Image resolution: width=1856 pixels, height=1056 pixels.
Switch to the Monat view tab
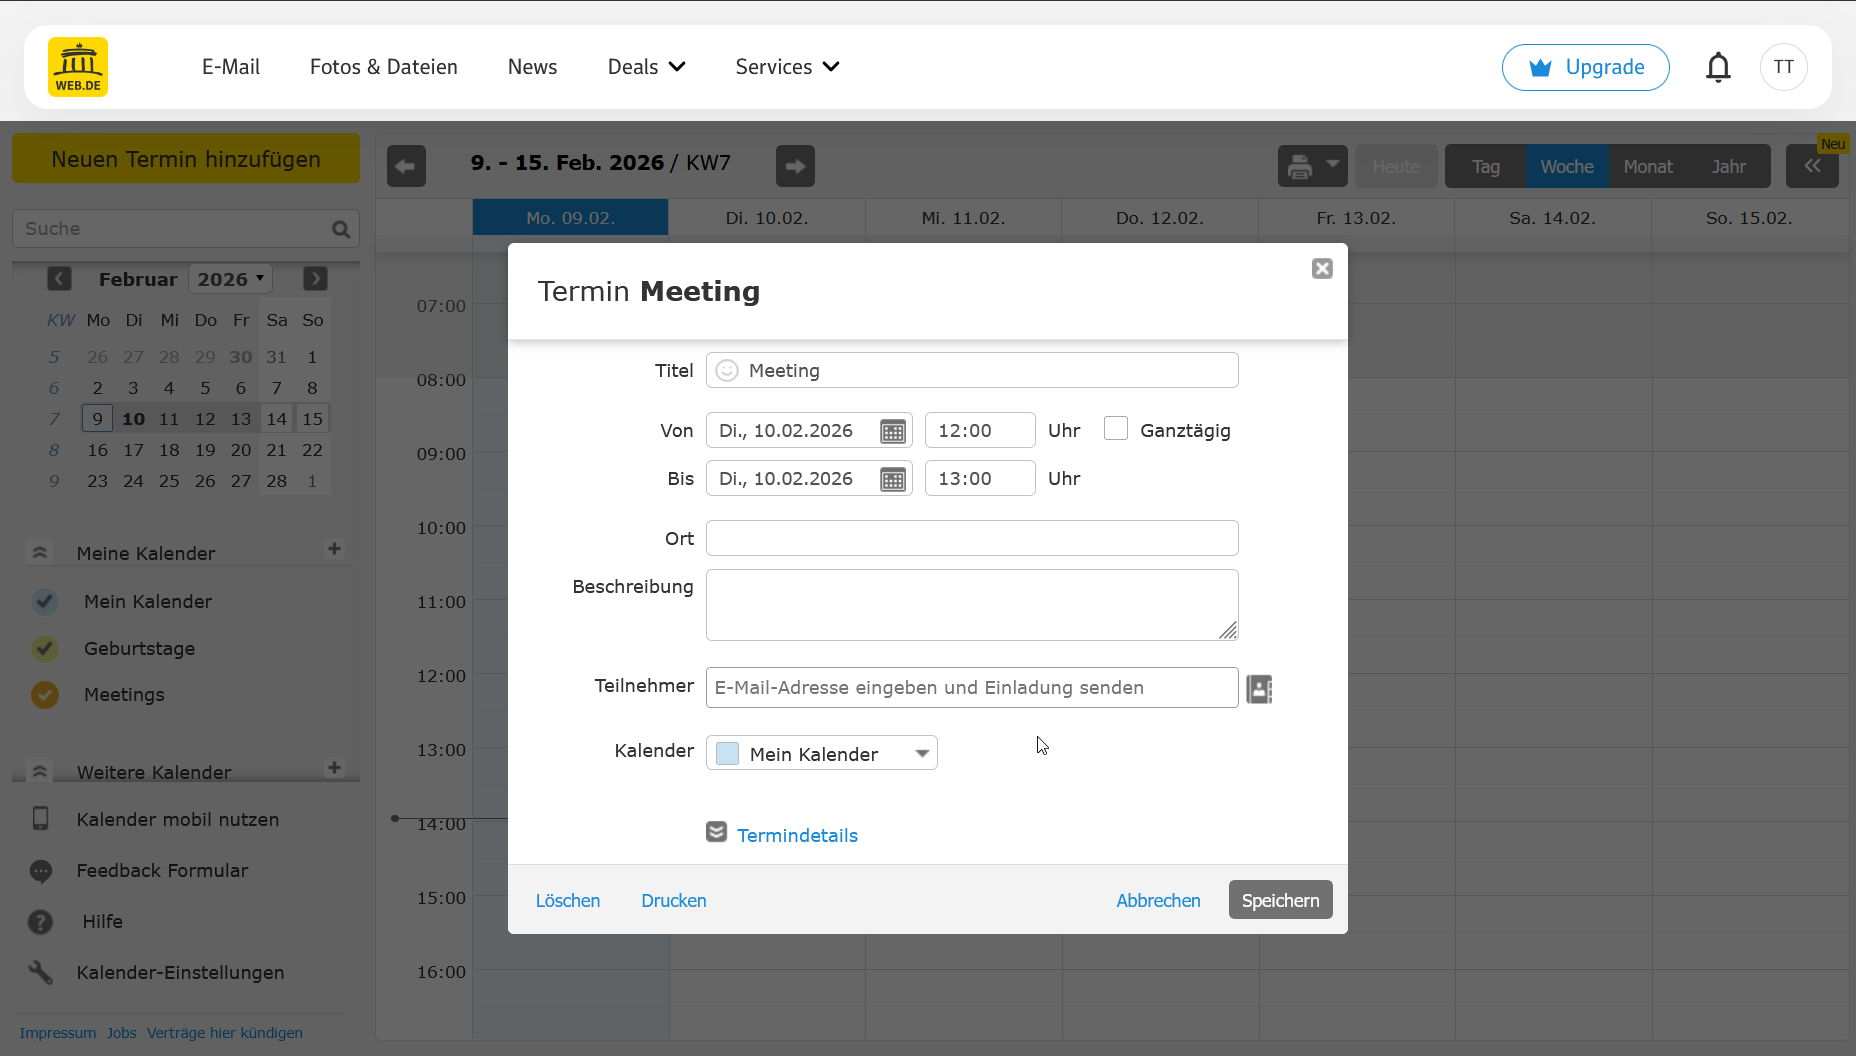point(1647,167)
